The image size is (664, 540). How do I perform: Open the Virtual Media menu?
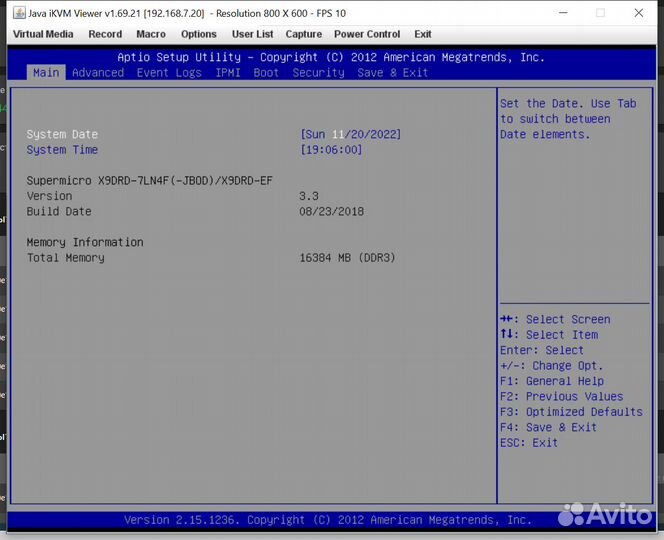point(43,34)
